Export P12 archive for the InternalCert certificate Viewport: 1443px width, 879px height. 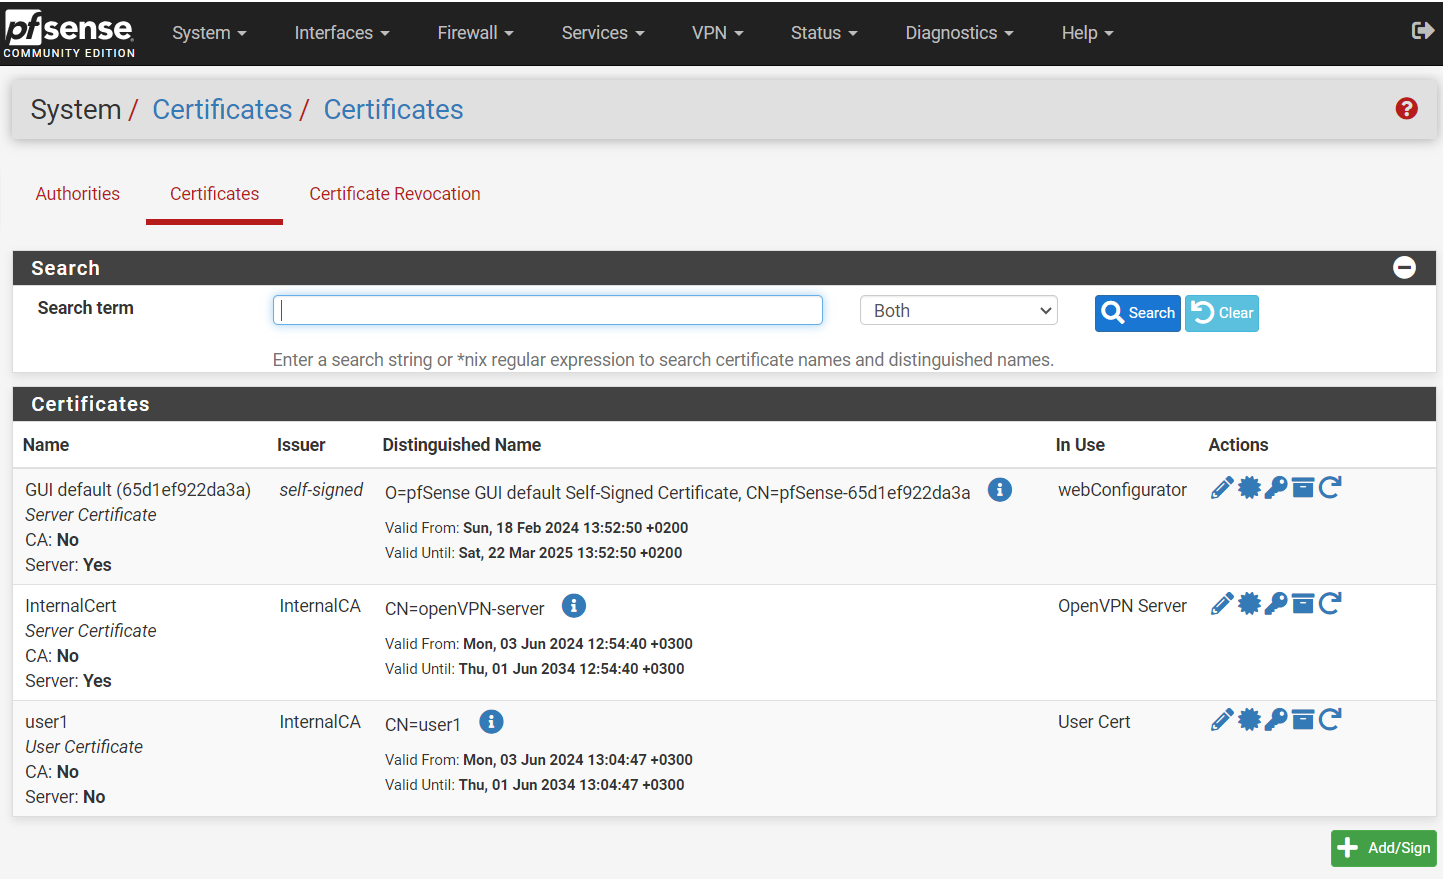[x=1303, y=604]
